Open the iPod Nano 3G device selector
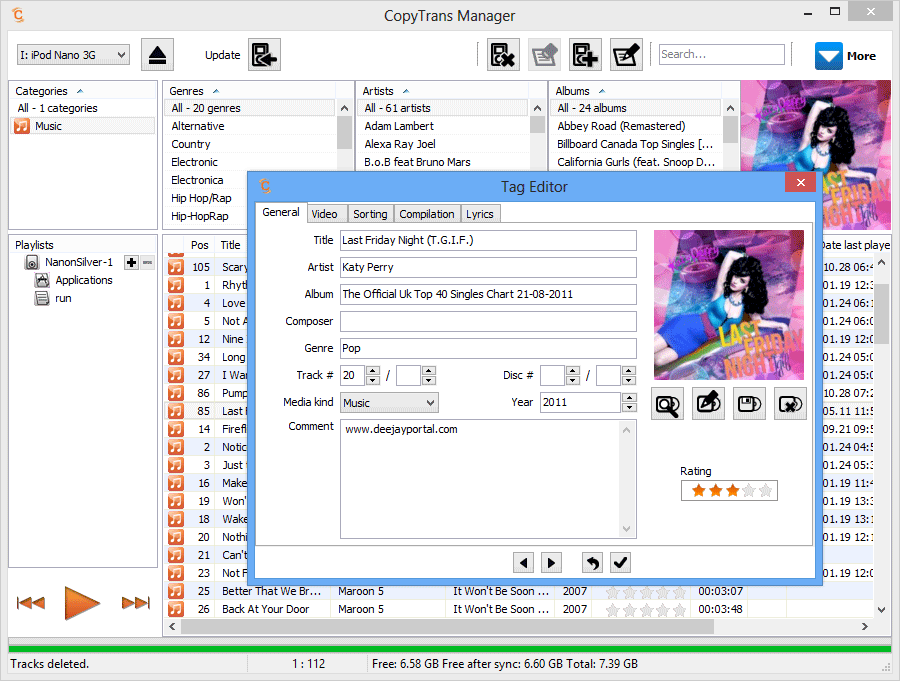Screen dimensions: 900x681 click(72, 55)
